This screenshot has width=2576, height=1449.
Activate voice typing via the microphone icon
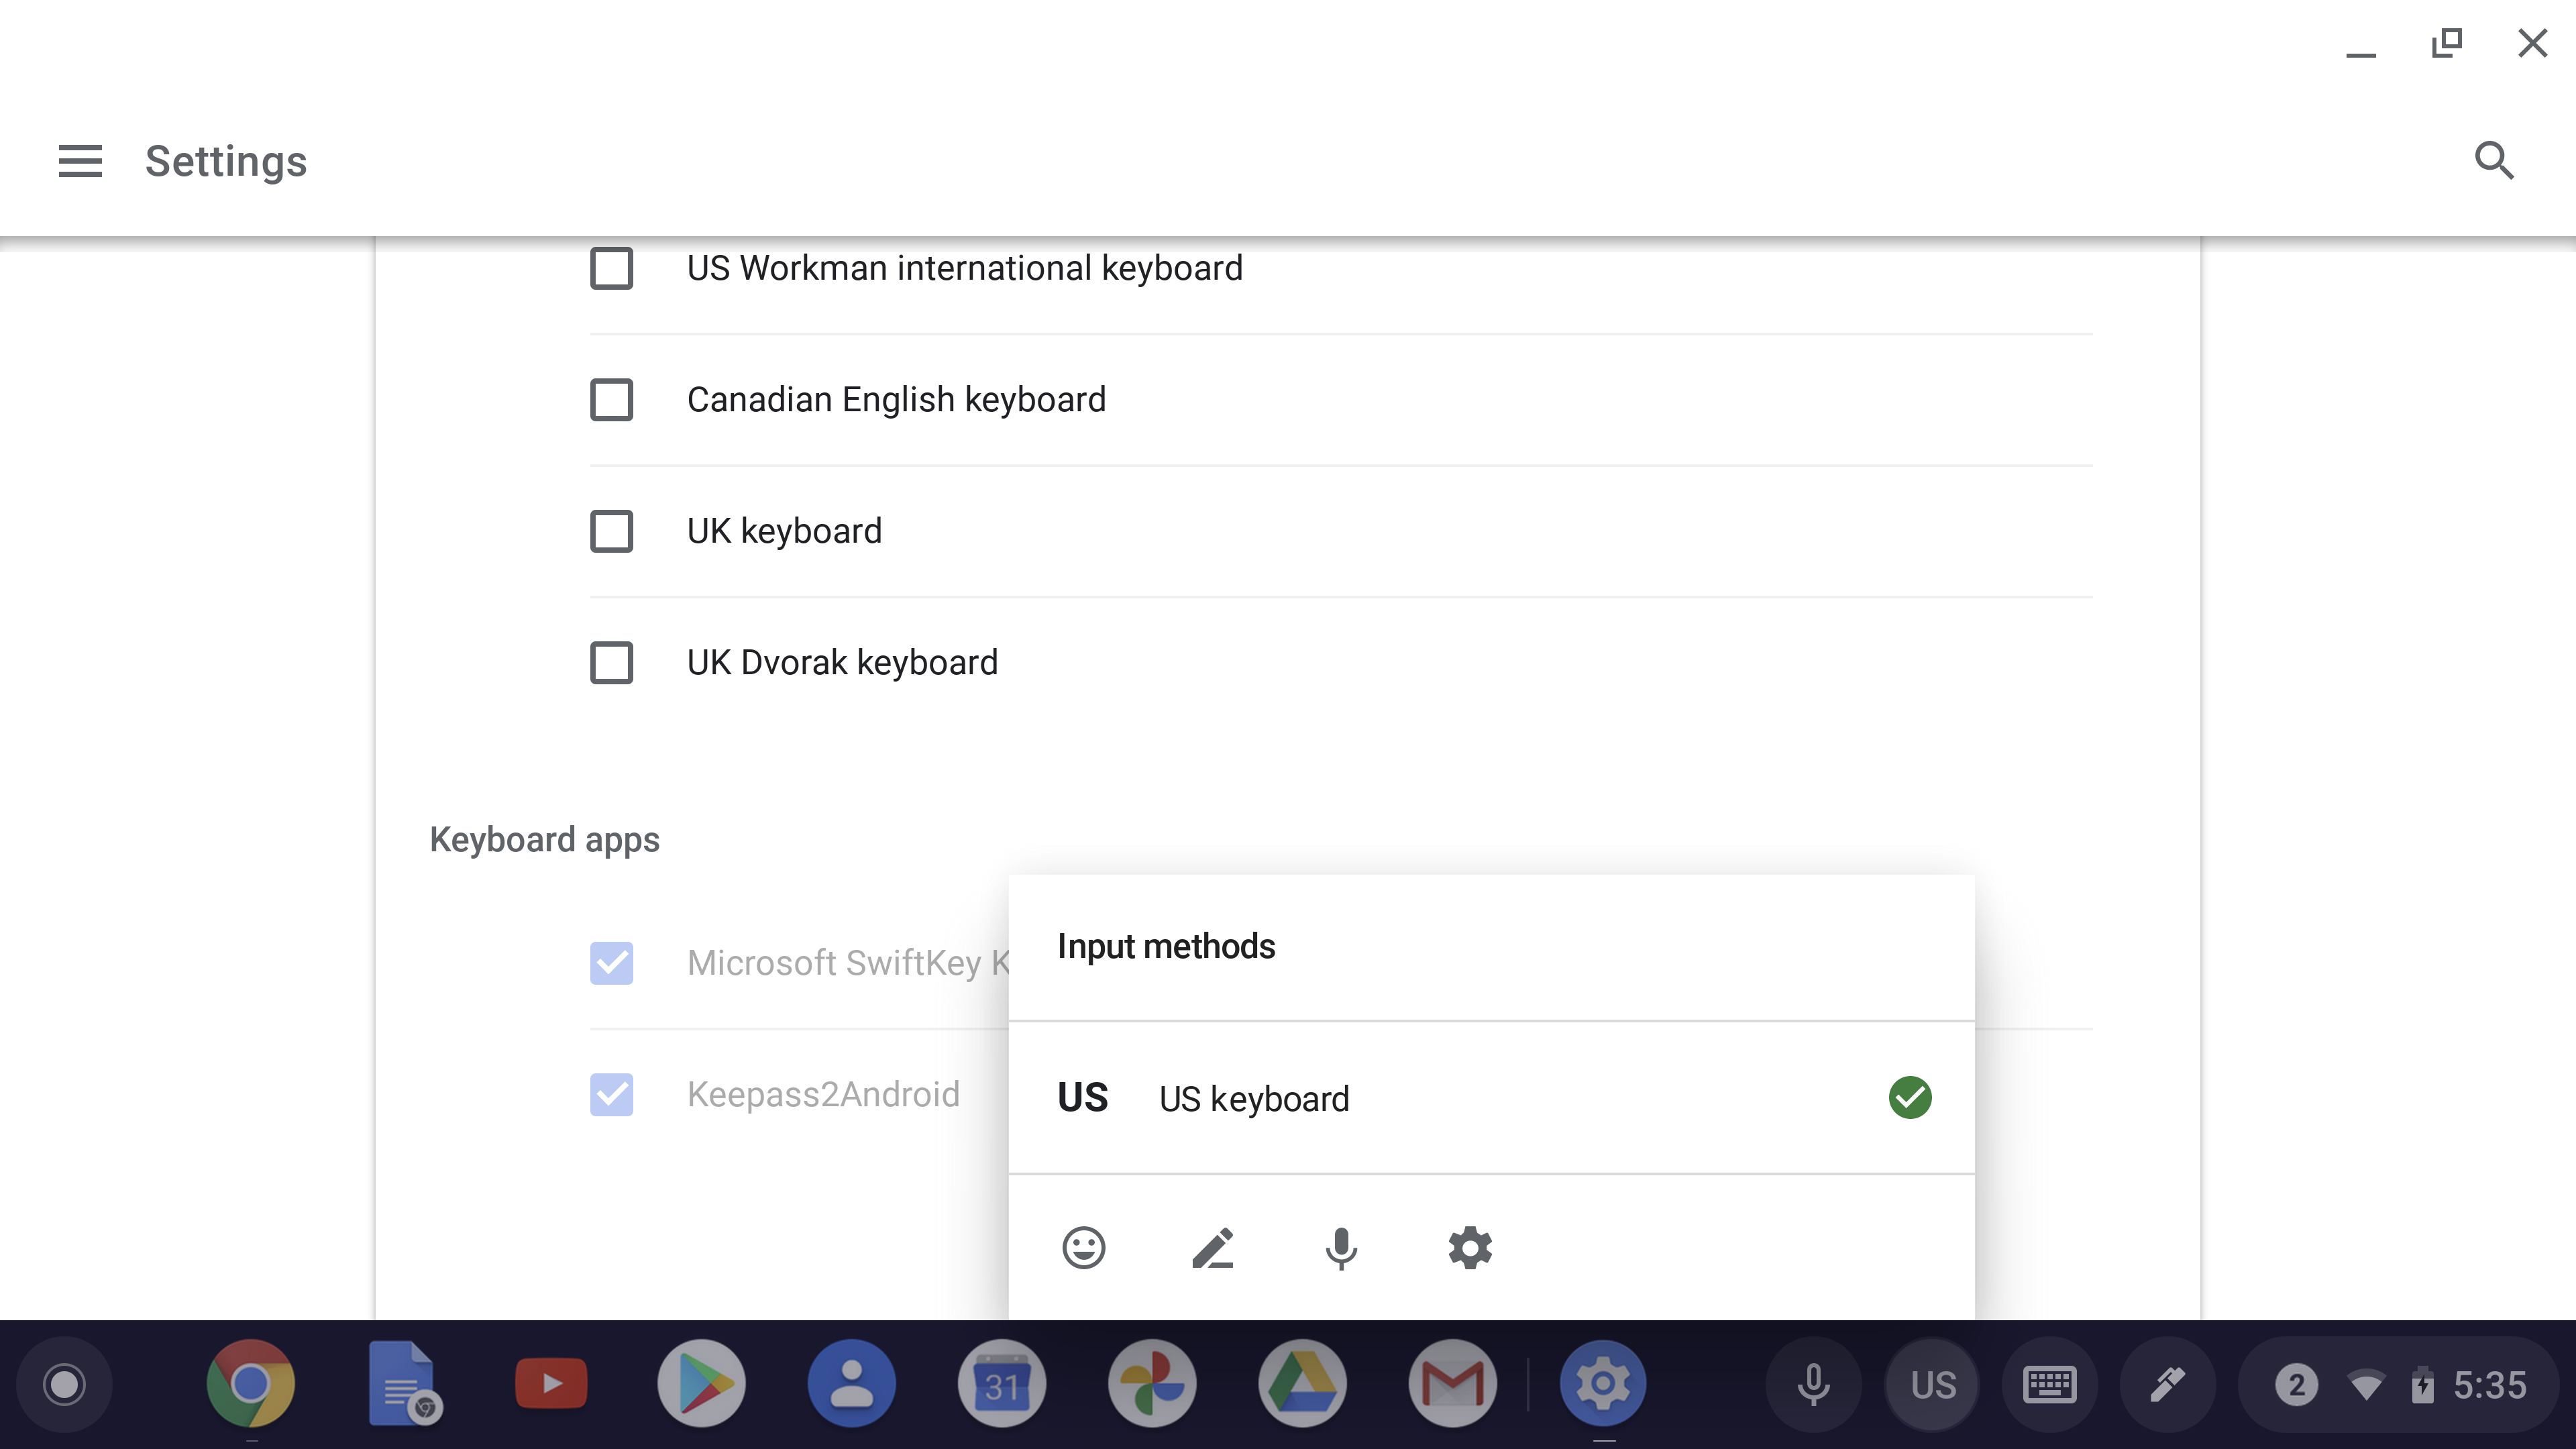click(x=1340, y=1247)
